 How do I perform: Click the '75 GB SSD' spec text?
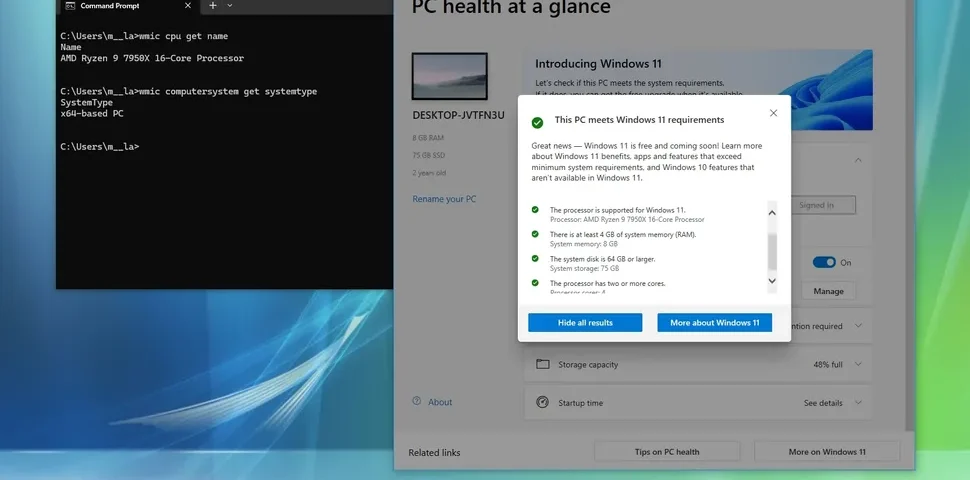[x=428, y=155]
